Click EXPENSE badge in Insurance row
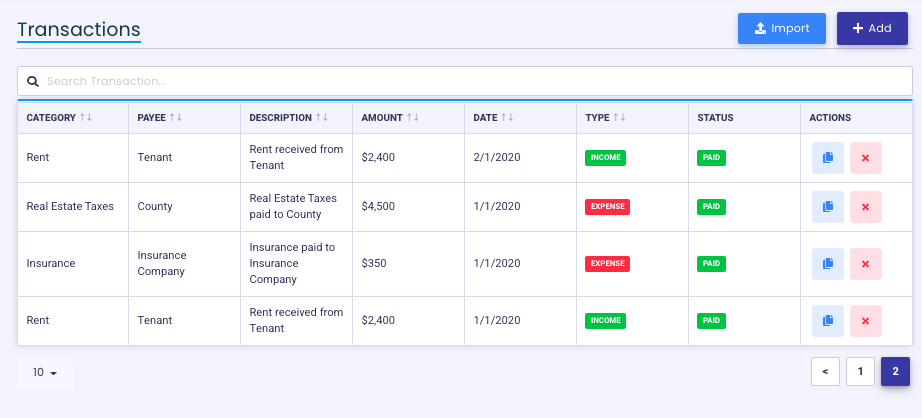 607,263
